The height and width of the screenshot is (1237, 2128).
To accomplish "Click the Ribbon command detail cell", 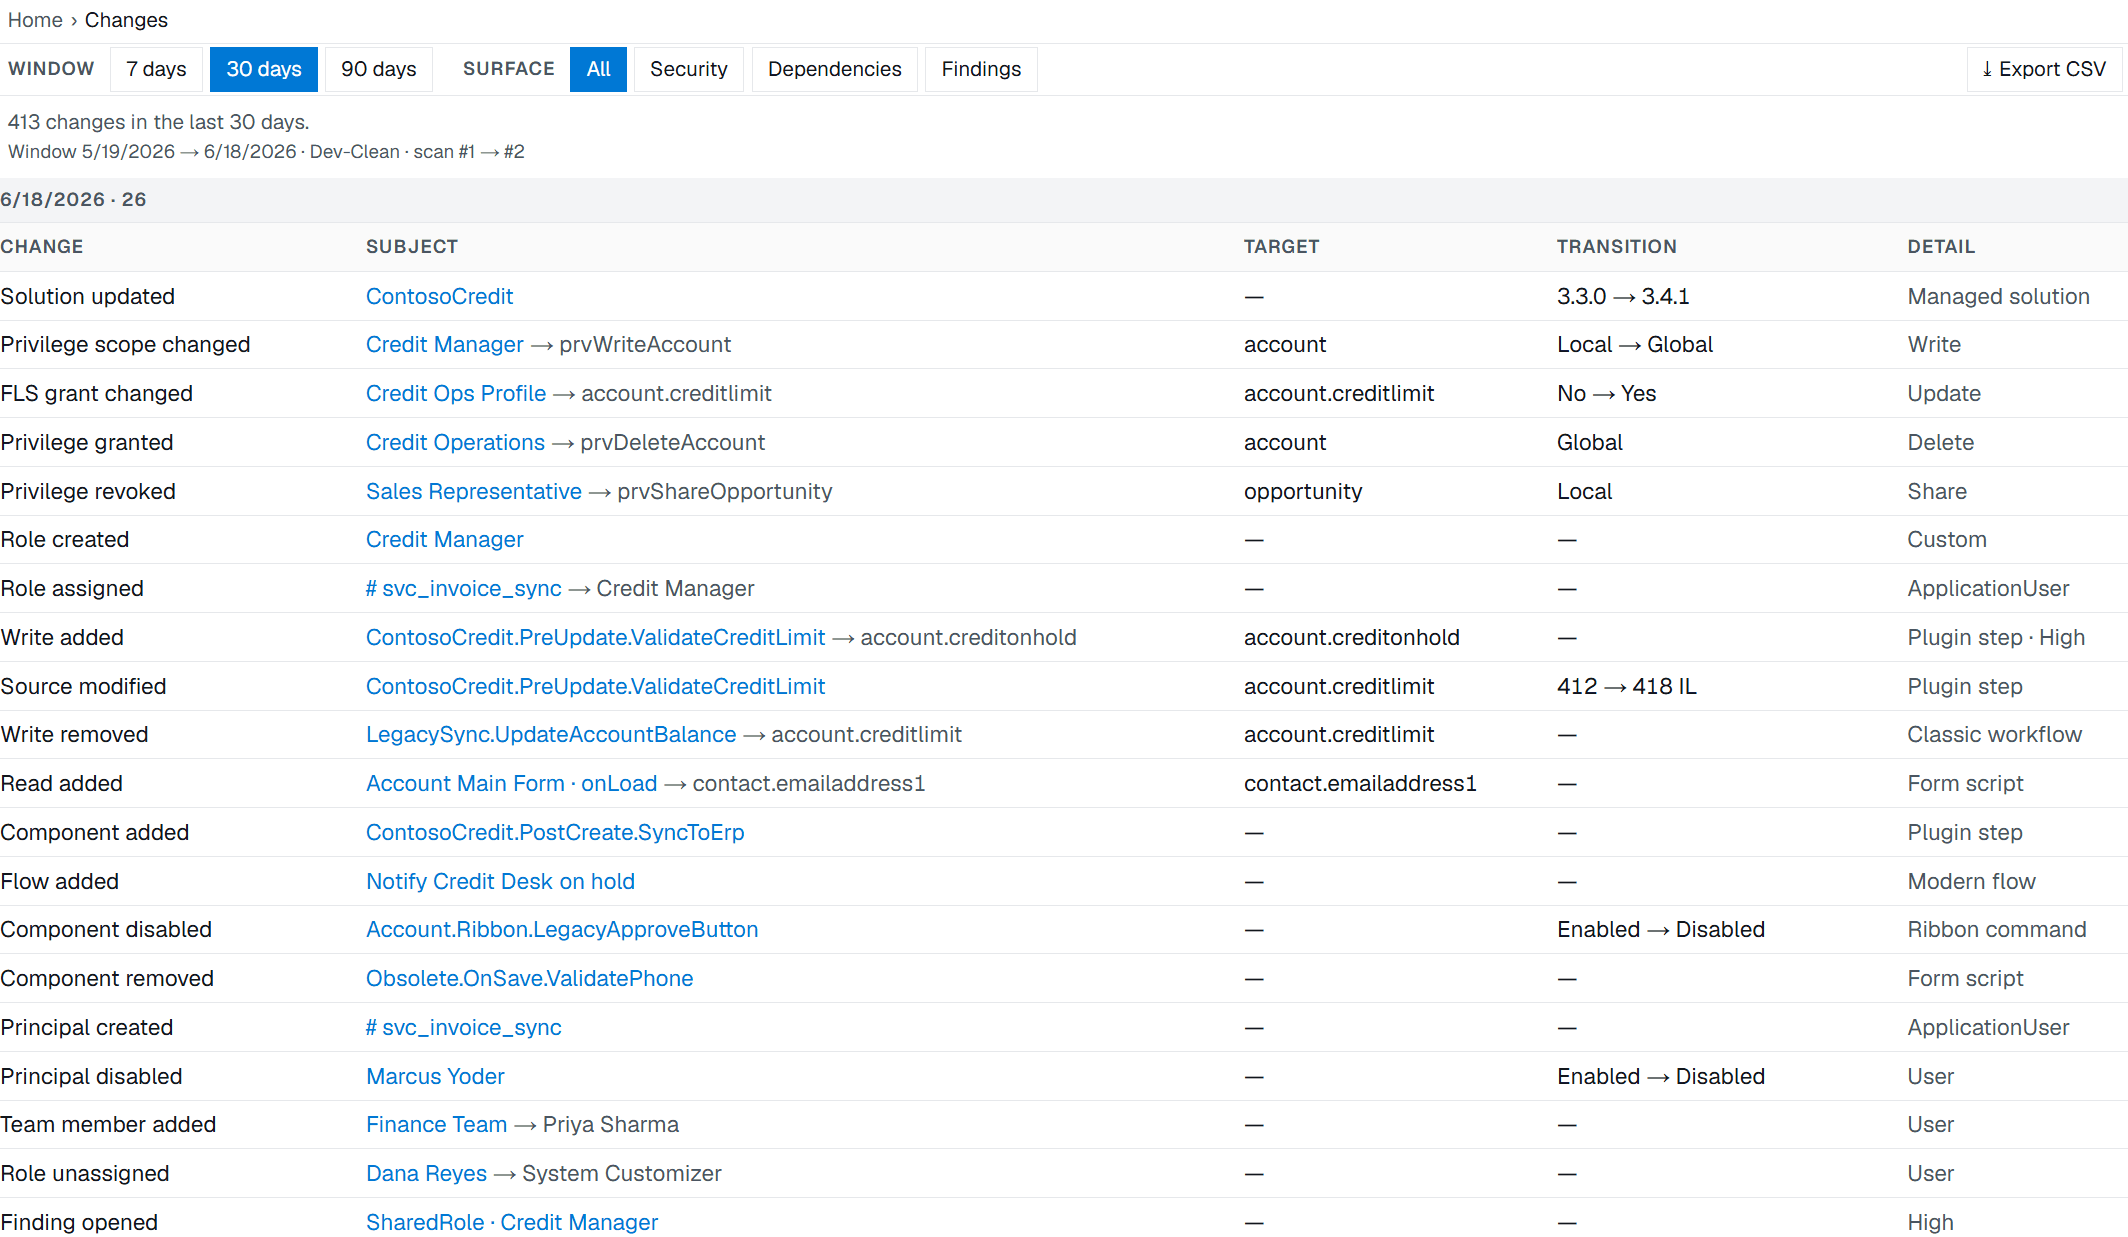I will point(1997,929).
